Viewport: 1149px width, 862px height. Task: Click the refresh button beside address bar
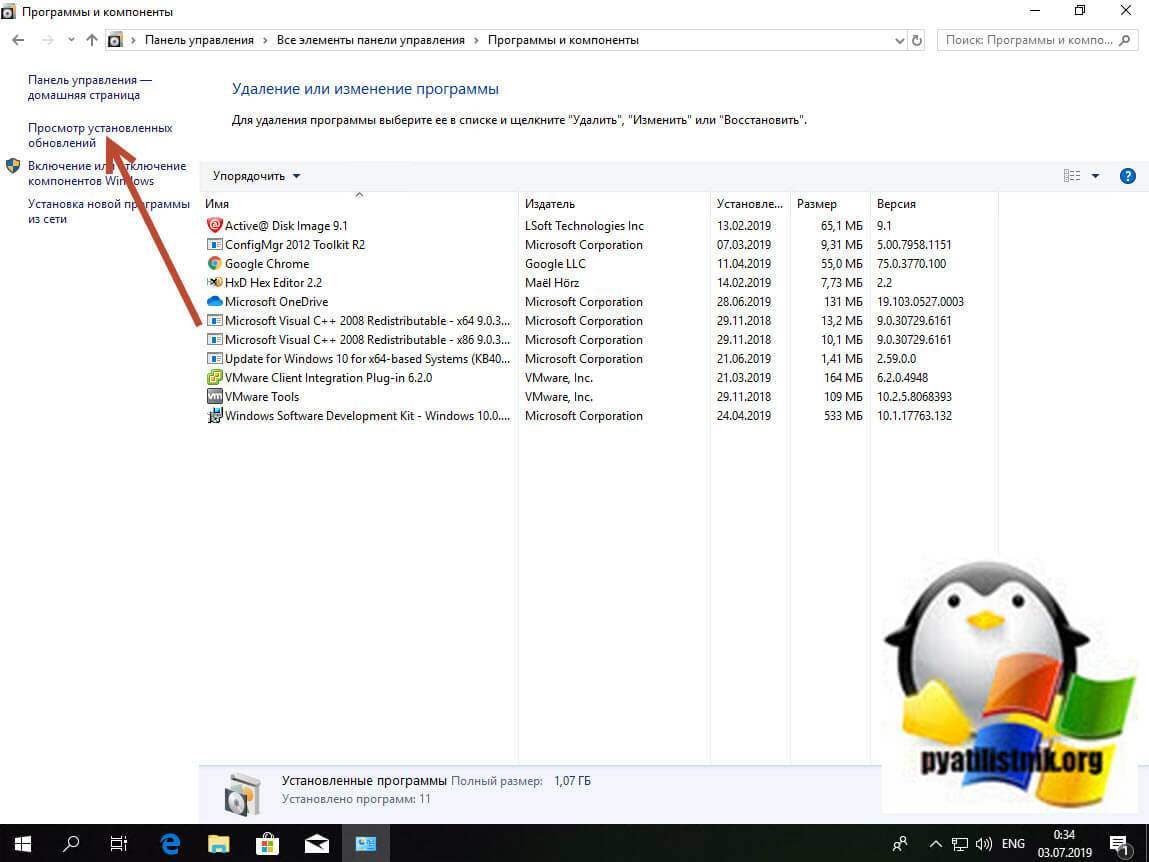coord(918,41)
